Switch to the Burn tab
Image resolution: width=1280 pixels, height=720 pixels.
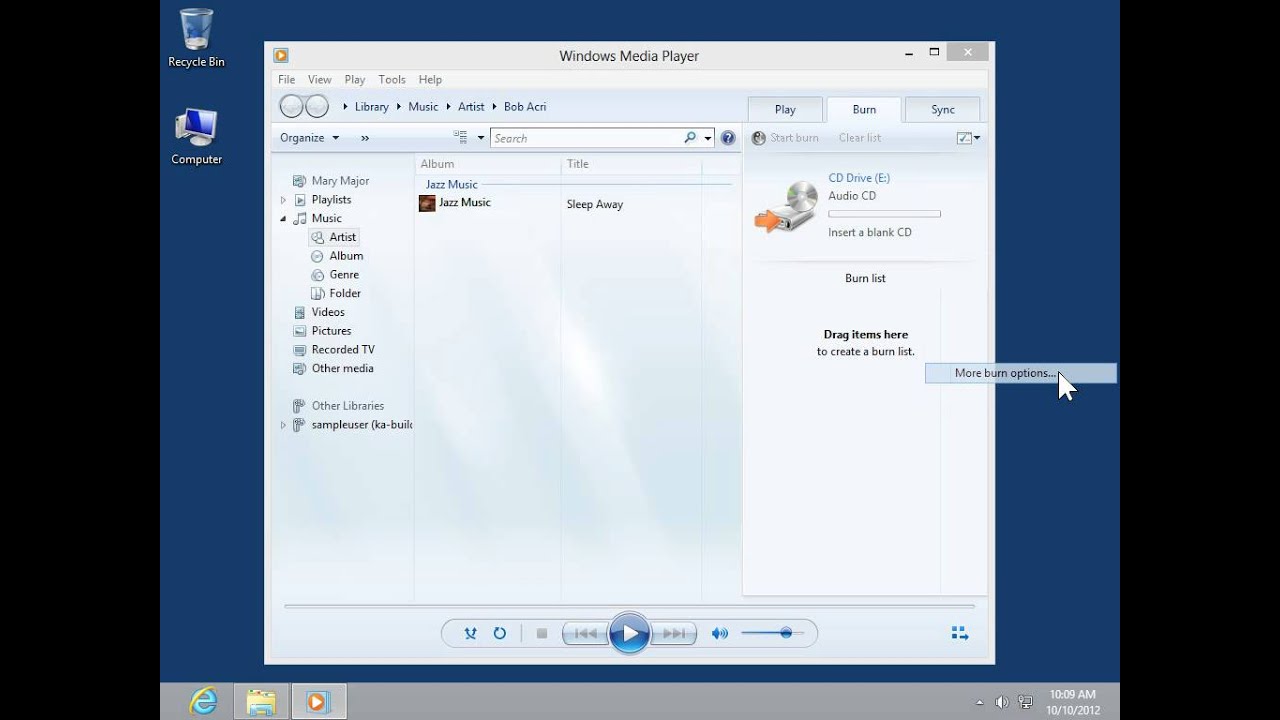pos(864,110)
